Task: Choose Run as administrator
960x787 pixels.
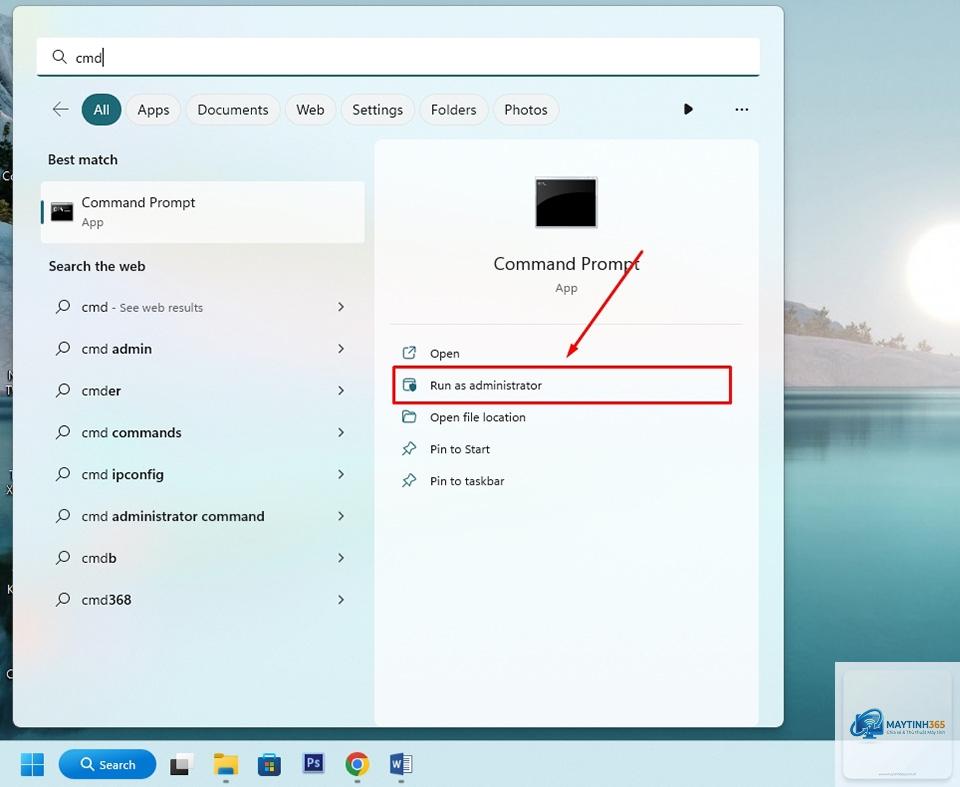Action: (x=562, y=385)
